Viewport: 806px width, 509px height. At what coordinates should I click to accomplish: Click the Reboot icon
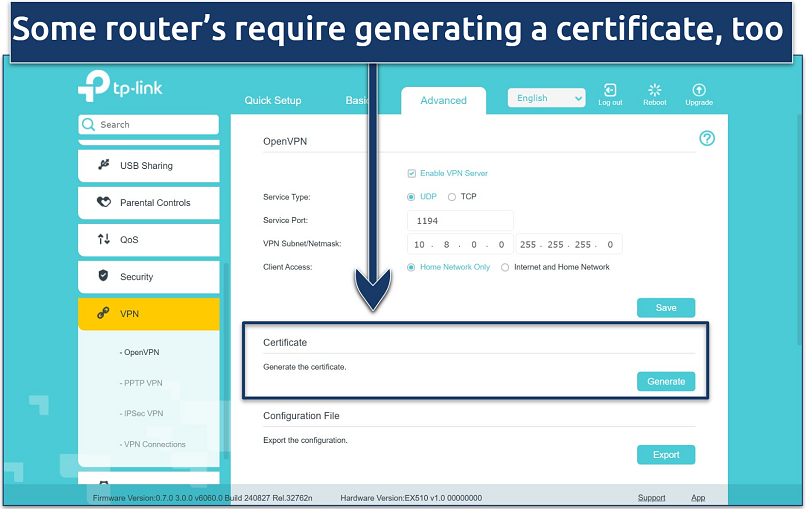coord(655,91)
